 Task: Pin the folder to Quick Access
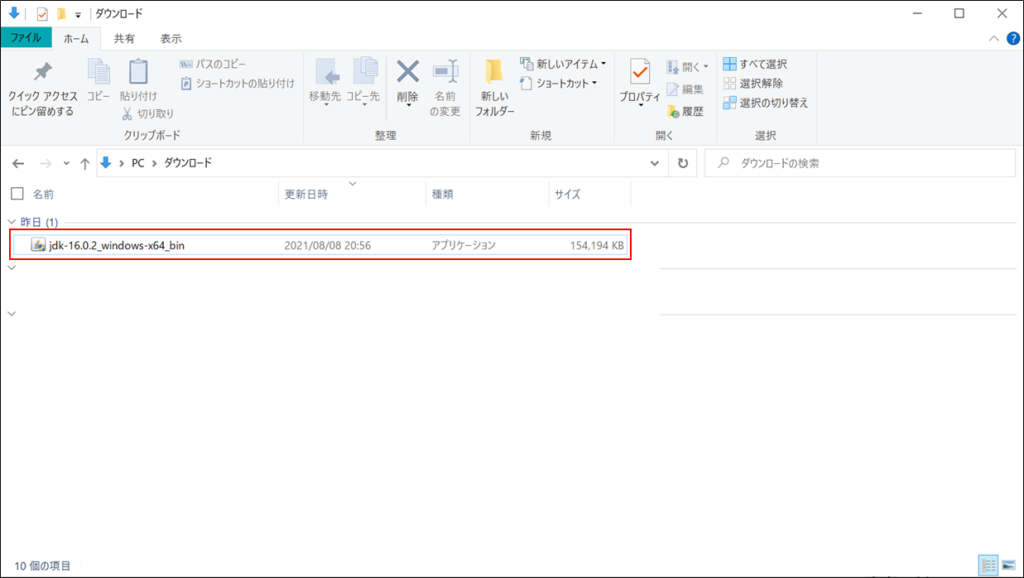click(x=42, y=89)
